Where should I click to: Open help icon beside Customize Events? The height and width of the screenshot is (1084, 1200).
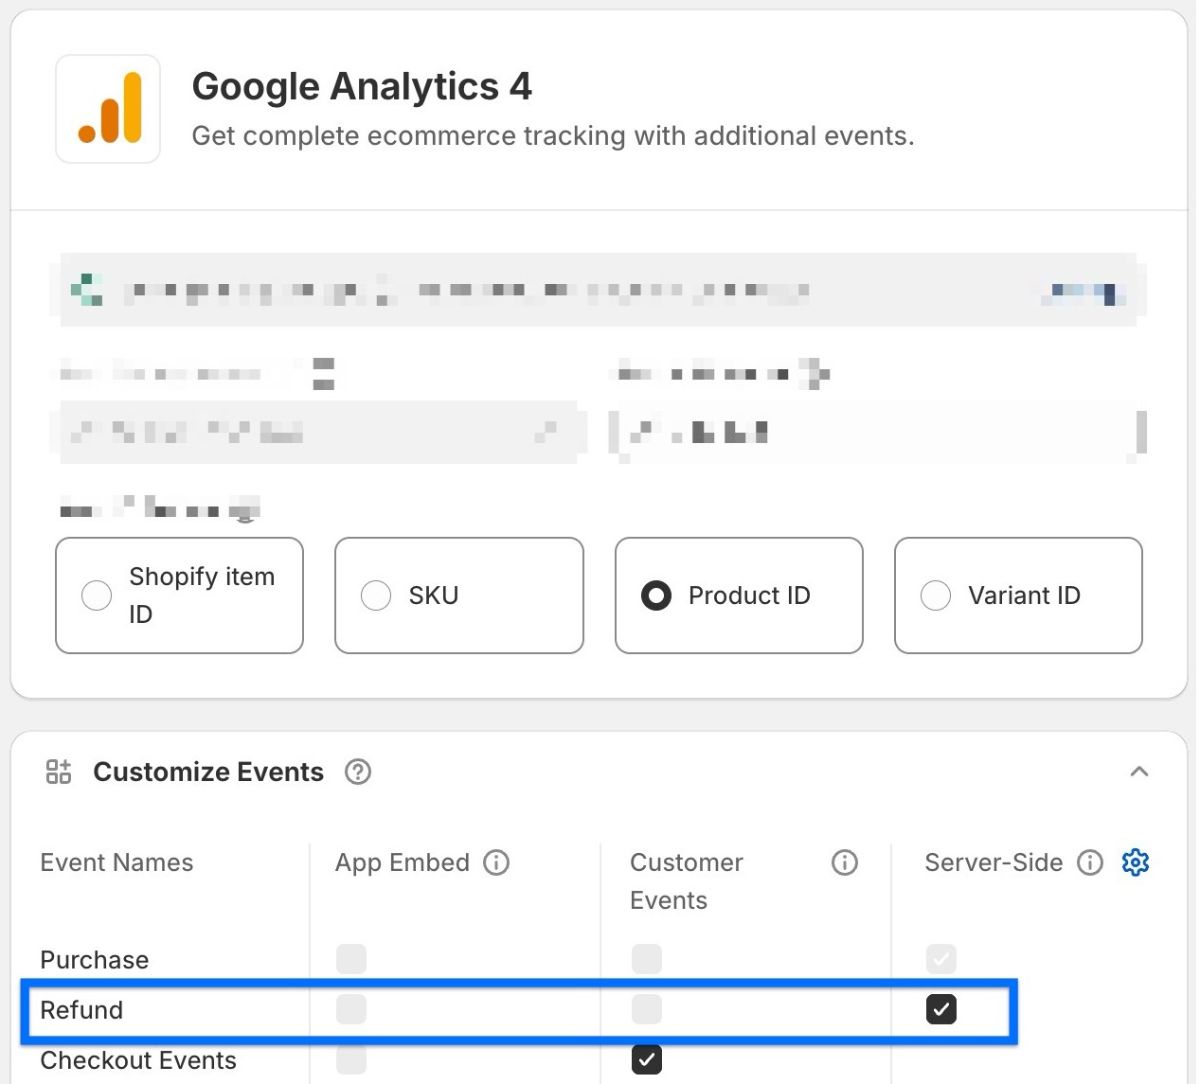tap(358, 772)
